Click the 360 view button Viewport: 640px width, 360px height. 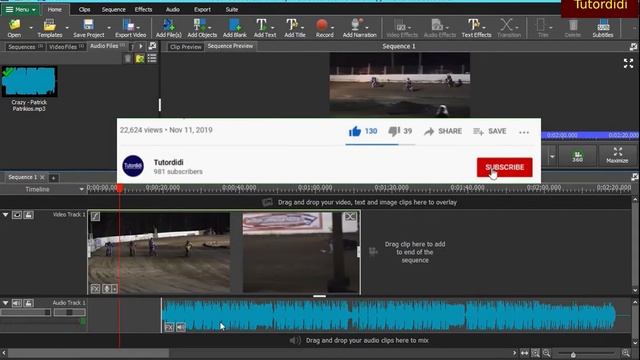[577, 156]
